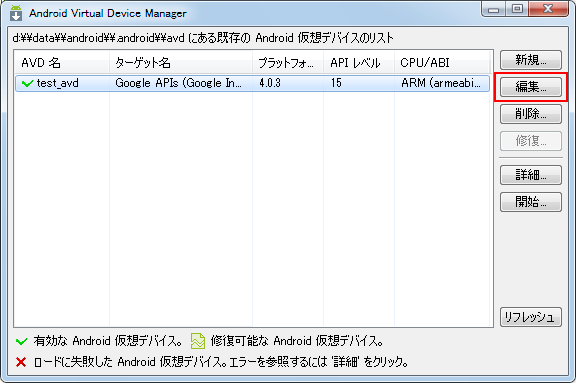This screenshot has width=576, height=383.
Task: Click the valid-device green check legend icon
Action: (x=22, y=341)
